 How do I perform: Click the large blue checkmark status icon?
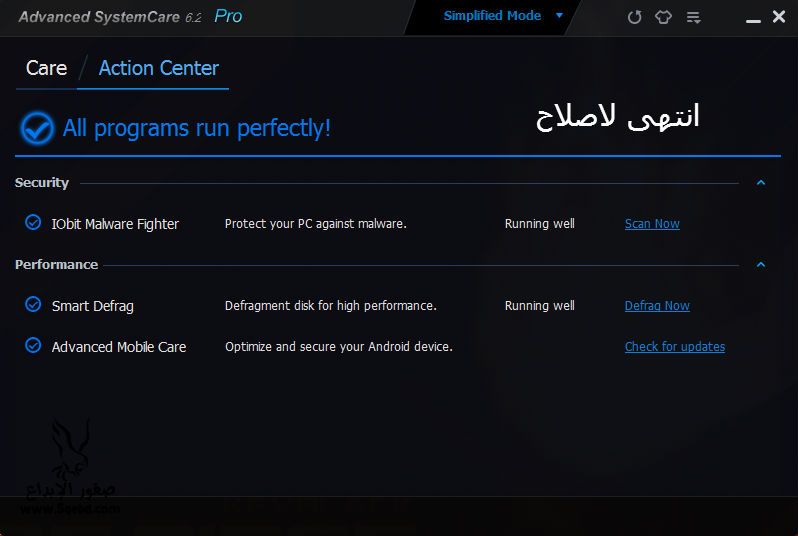(x=37, y=128)
